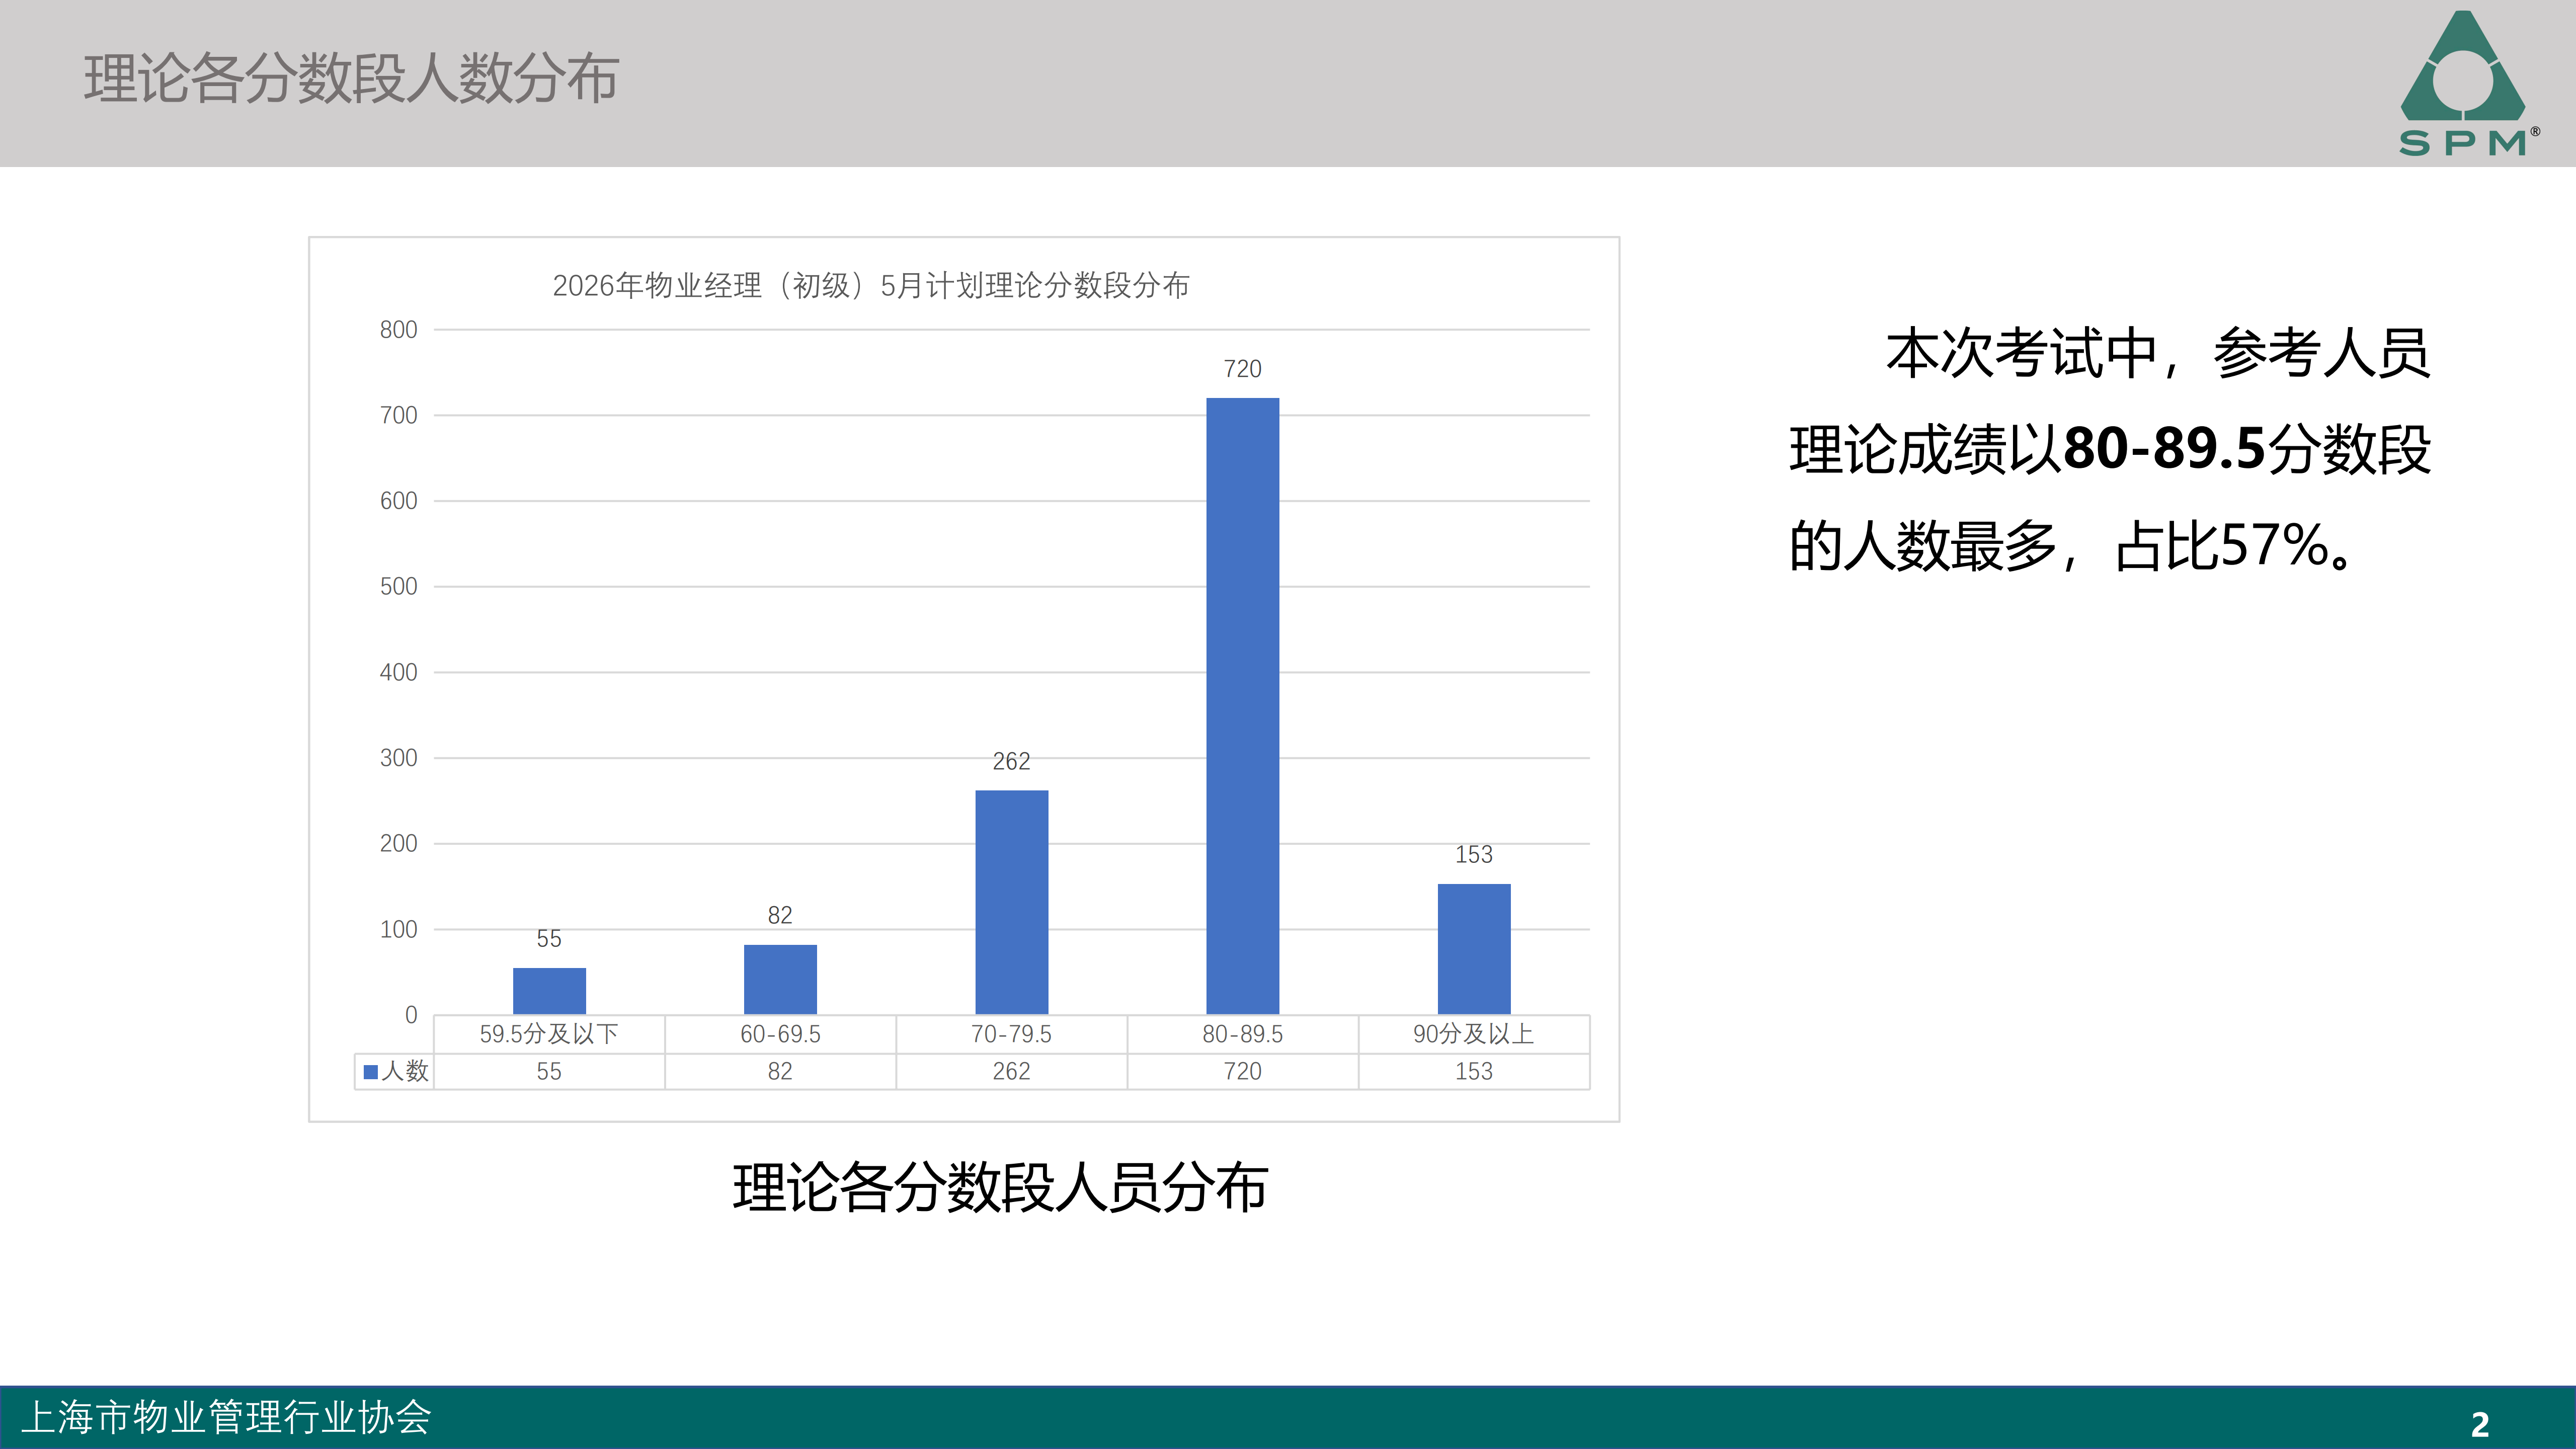
Task: Click the 720 cell in the data table
Action: pyautogui.click(x=1242, y=1072)
